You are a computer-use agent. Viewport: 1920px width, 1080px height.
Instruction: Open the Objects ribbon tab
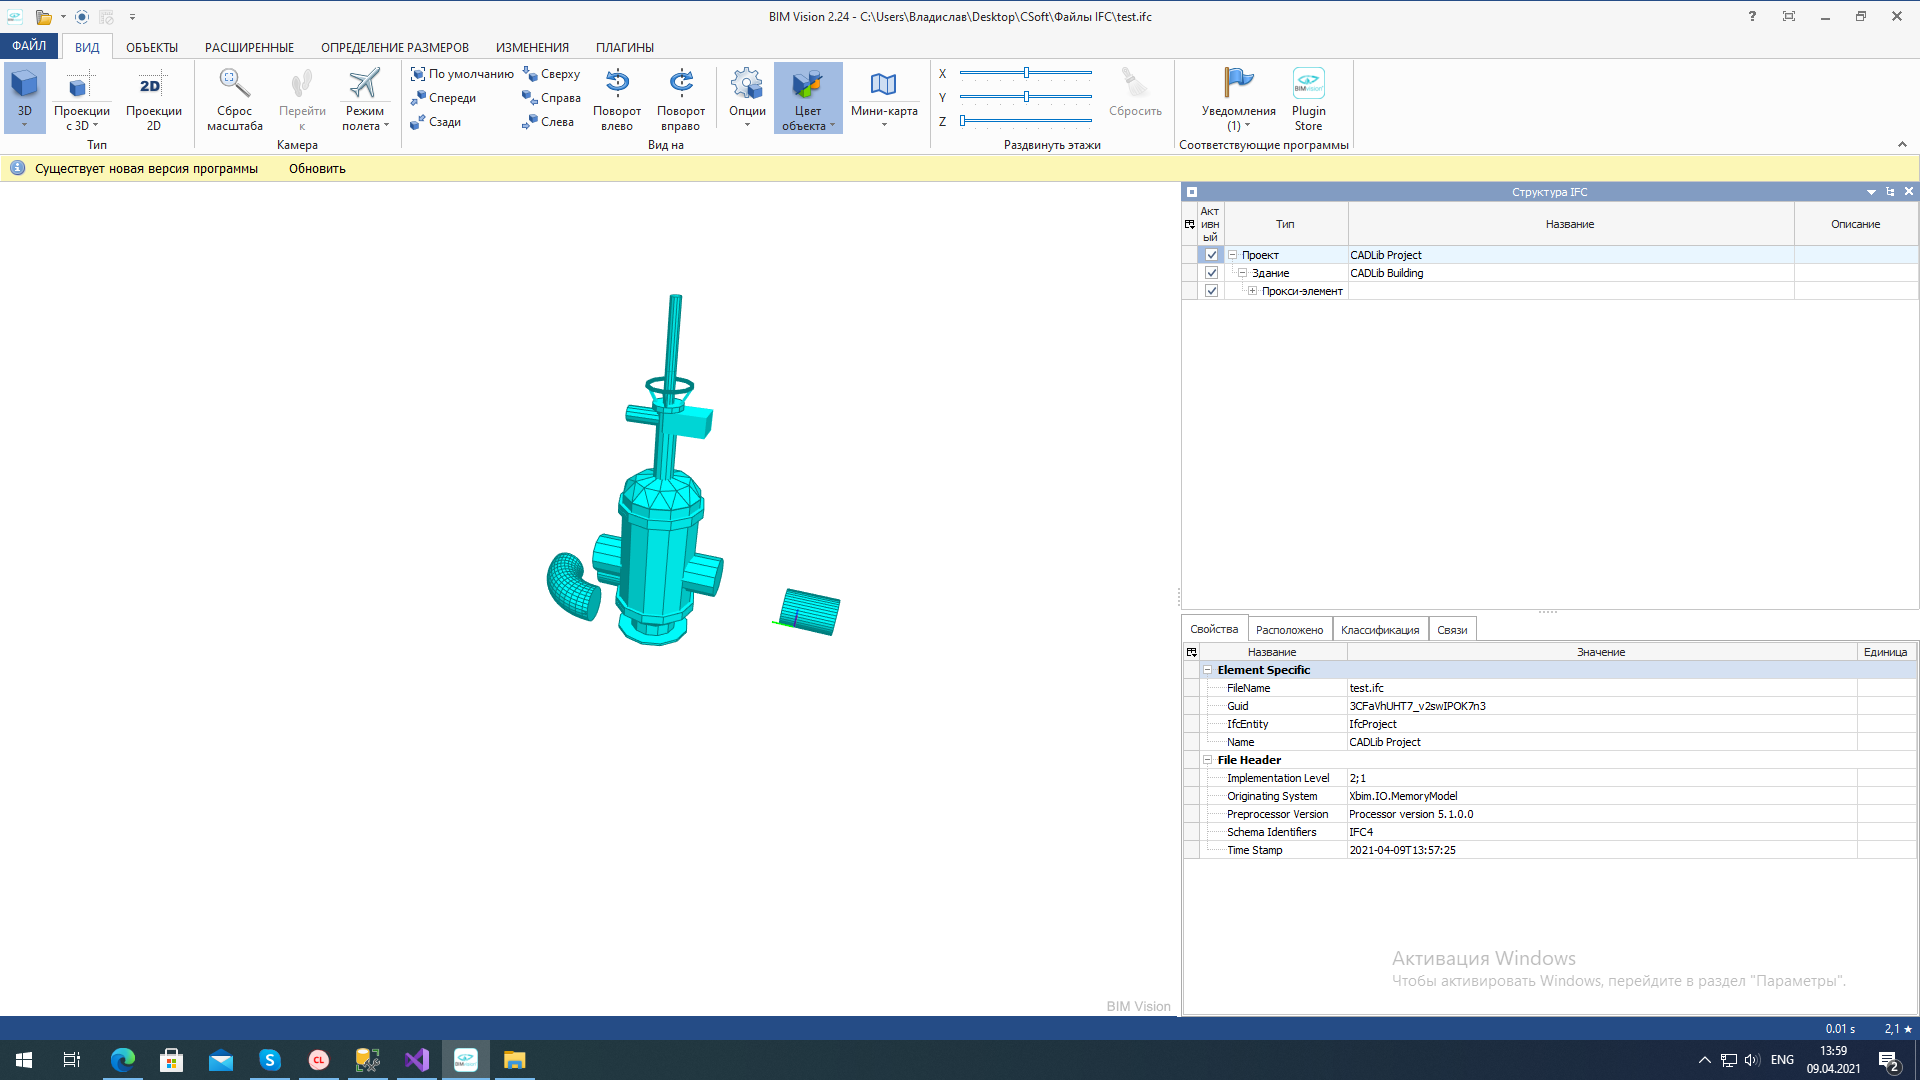[152, 47]
